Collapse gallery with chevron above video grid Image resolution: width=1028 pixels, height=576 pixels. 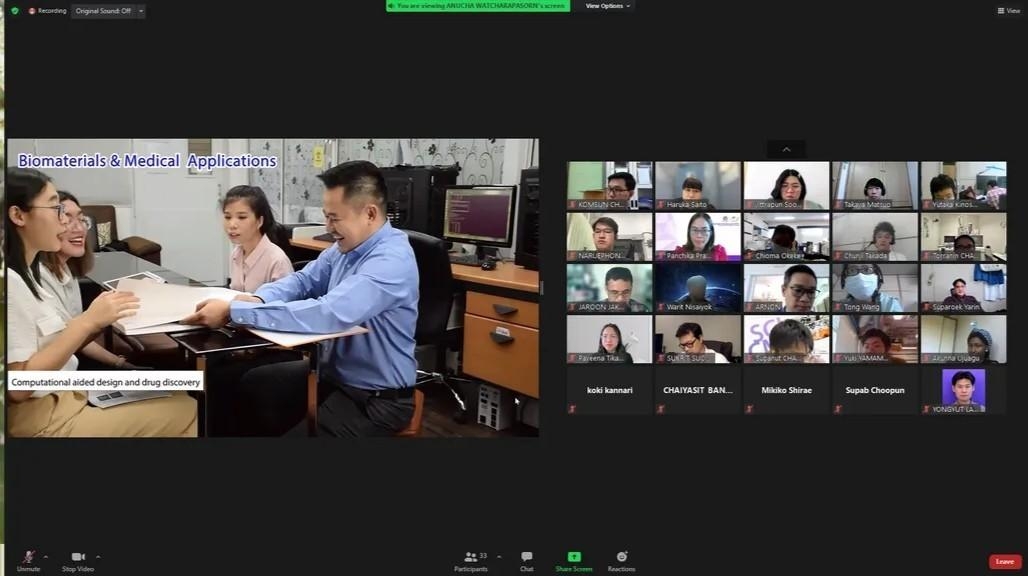pyautogui.click(x=786, y=149)
